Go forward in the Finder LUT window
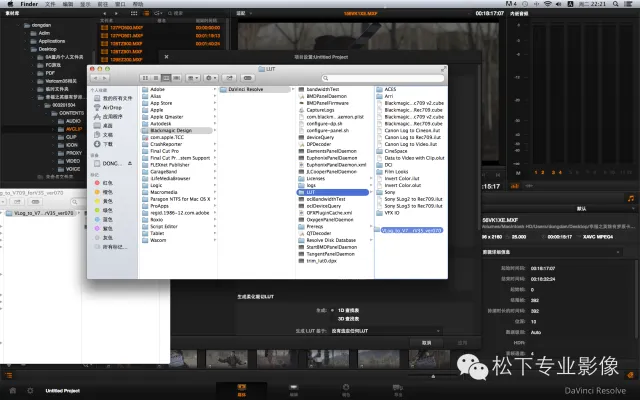640x400 pixels. (x=105, y=78)
